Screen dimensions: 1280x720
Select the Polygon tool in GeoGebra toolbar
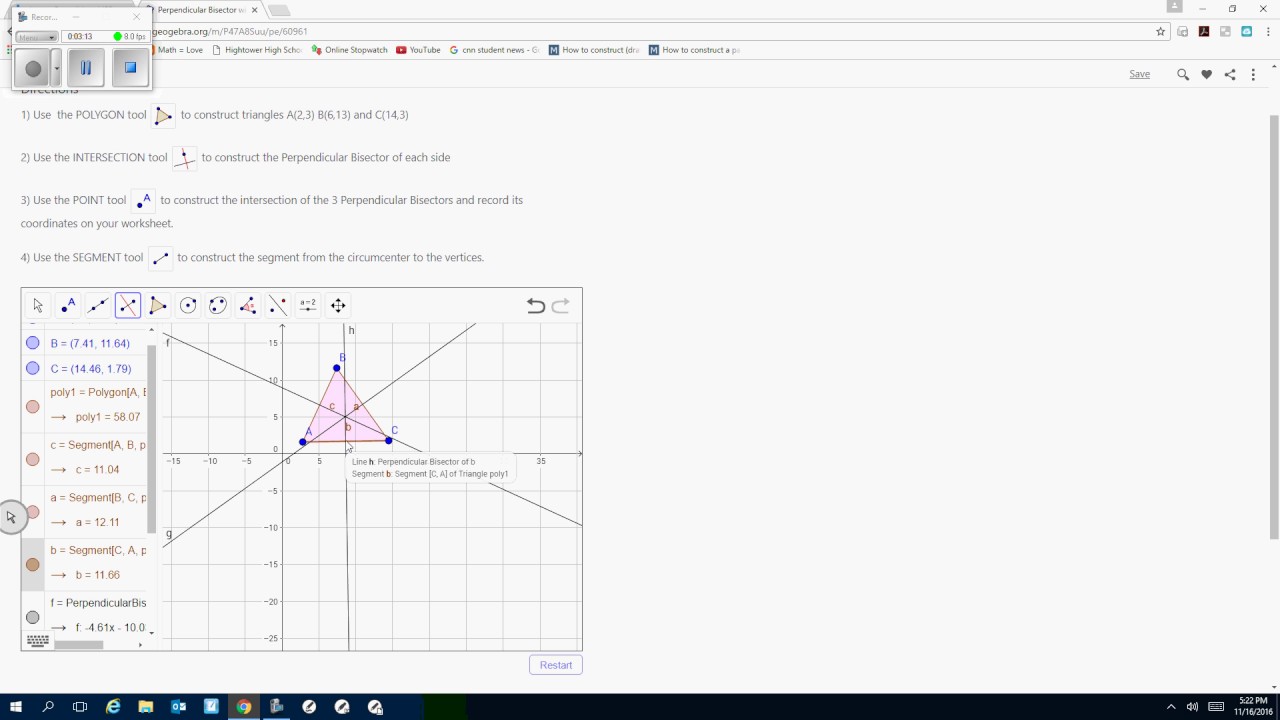(158, 305)
